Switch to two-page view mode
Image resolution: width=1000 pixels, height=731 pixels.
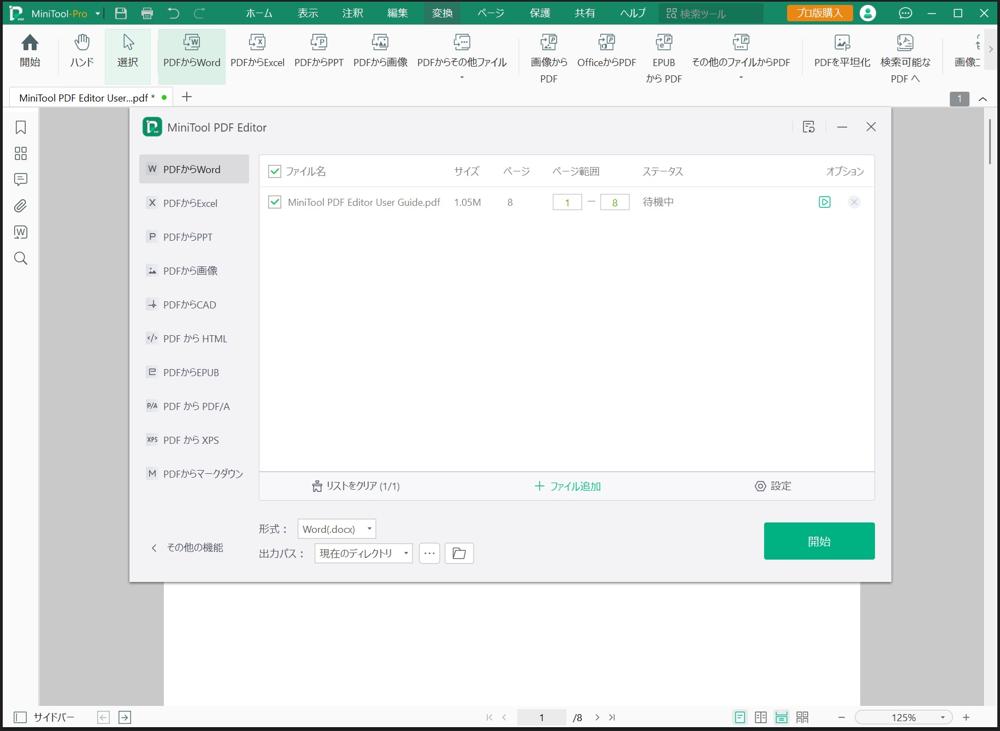[761, 718]
